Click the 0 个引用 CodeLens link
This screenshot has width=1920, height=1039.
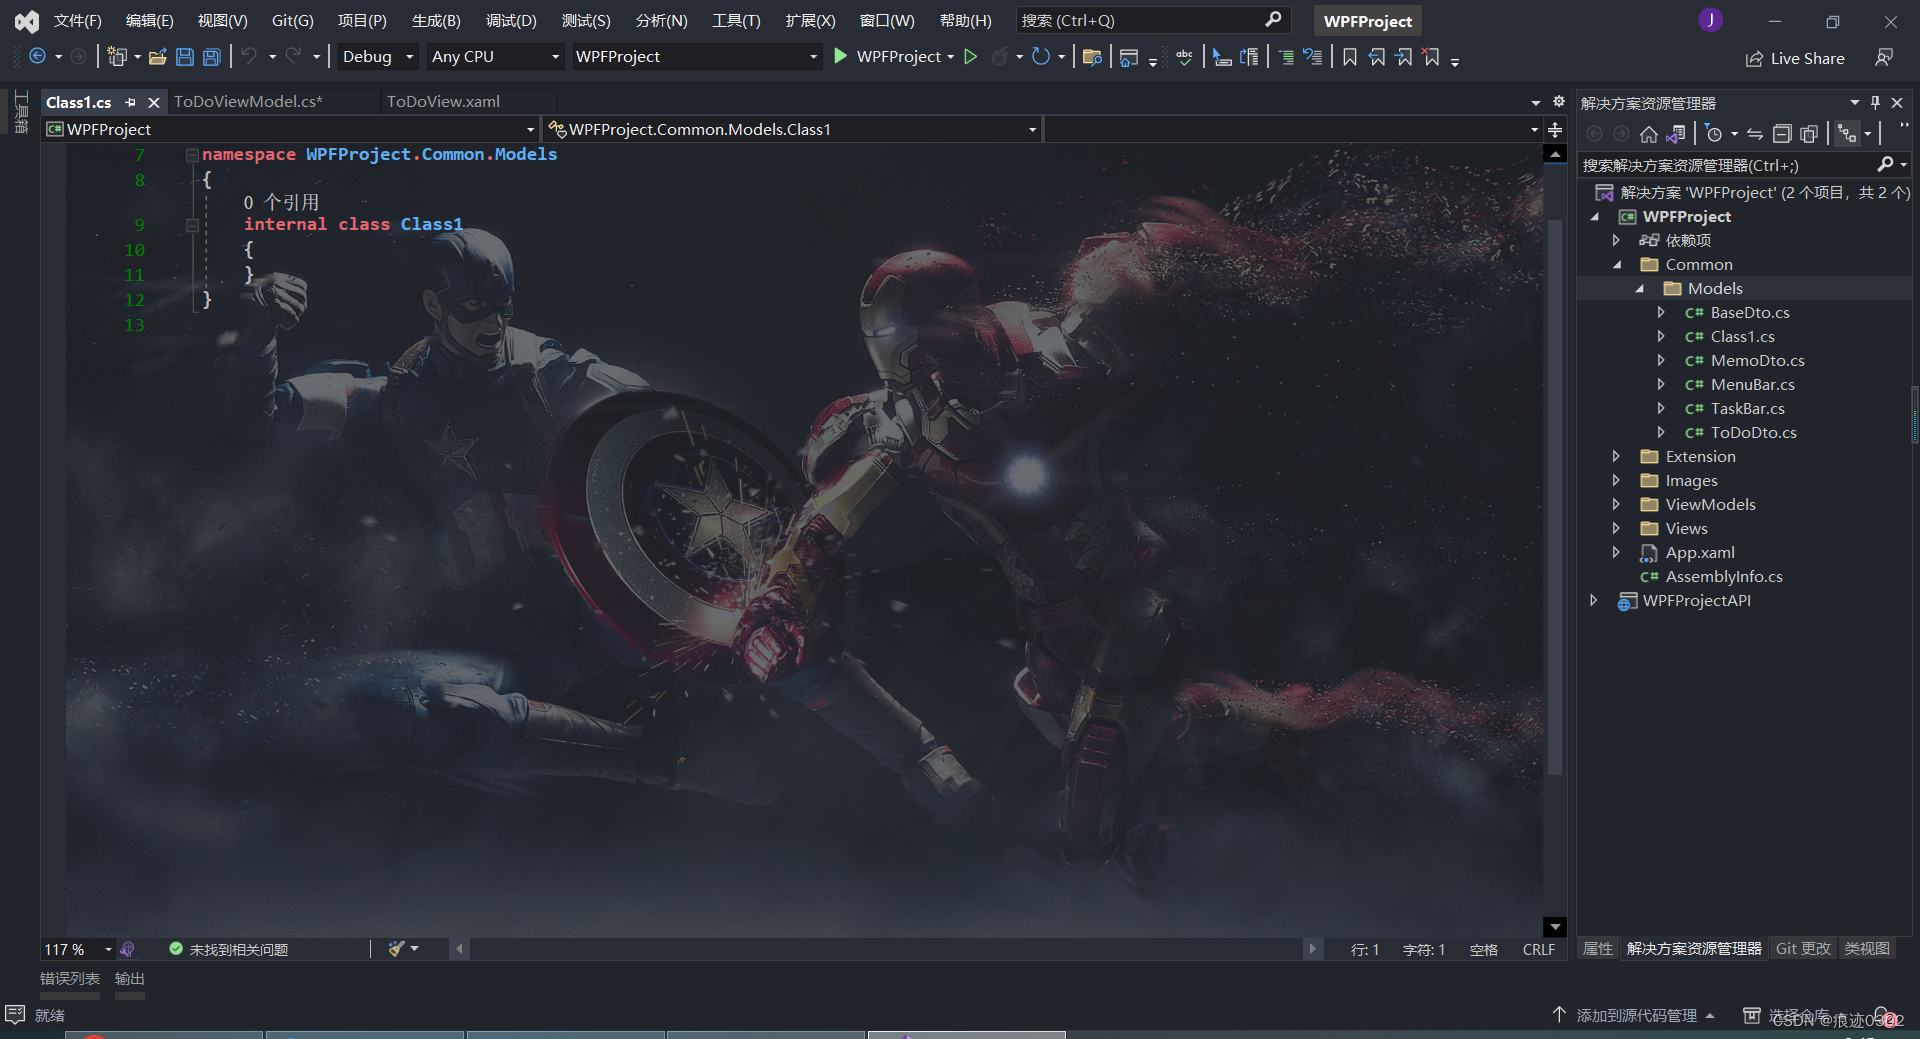[281, 202]
